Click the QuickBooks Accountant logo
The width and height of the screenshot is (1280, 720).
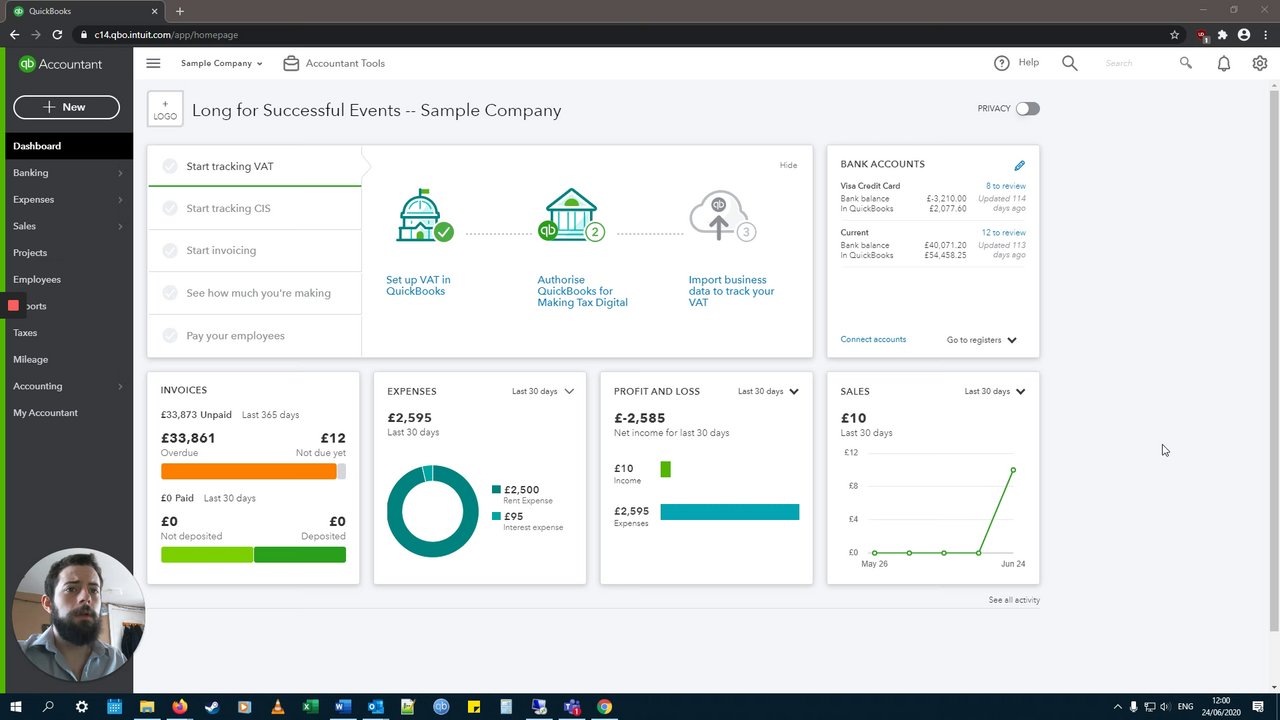coord(60,64)
